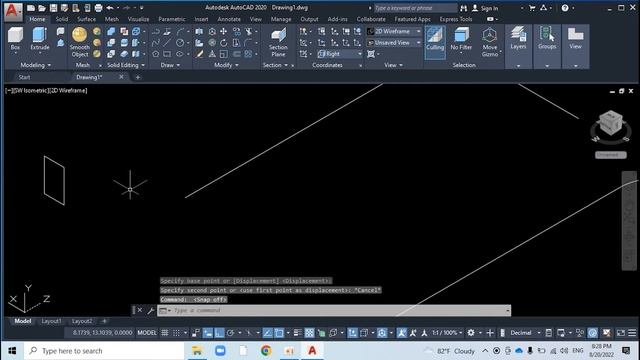Screen dimensions: 640x360
Task: Click the Smooth Object mesh tool
Action: click(80, 42)
